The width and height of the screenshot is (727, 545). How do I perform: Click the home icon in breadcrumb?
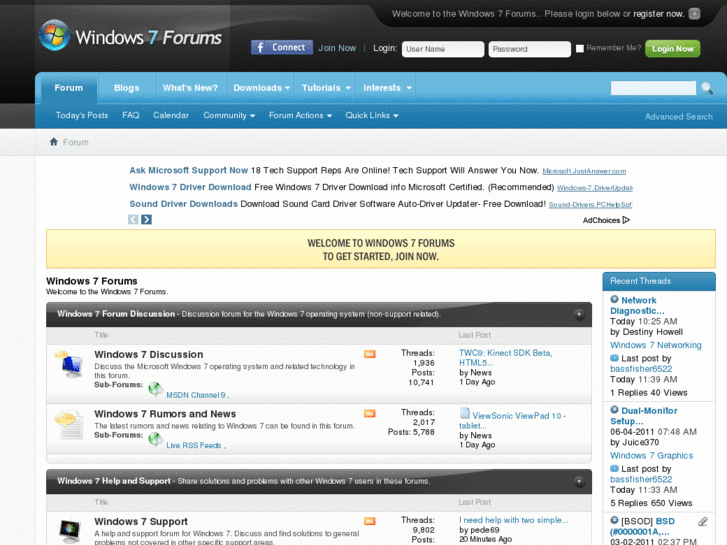click(54, 142)
